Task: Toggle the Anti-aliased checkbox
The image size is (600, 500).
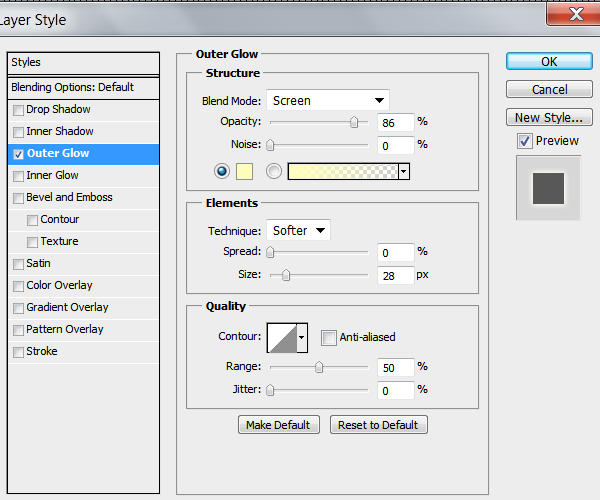Action: click(329, 338)
